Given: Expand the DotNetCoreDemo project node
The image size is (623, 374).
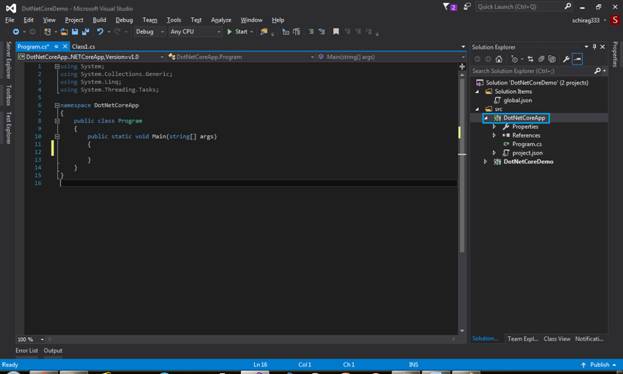Looking at the screenshot, I should tap(486, 162).
